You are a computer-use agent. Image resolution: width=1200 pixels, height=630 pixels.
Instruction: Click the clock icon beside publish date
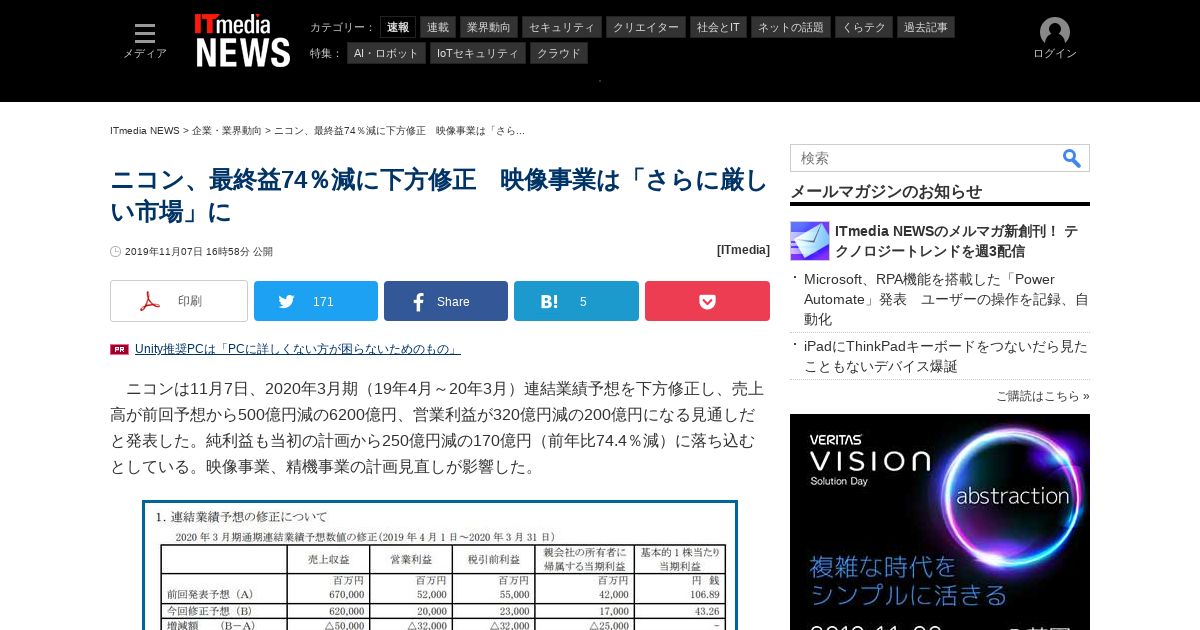[116, 252]
